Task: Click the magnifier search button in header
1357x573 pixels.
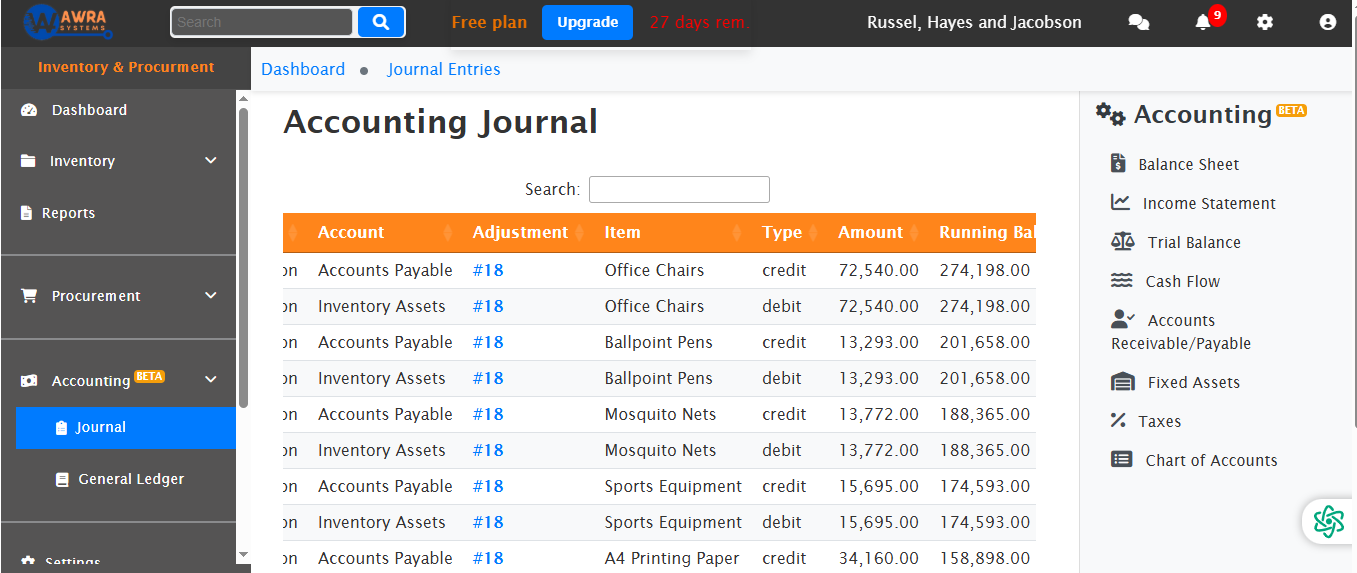Action: click(x=381, y=22)
